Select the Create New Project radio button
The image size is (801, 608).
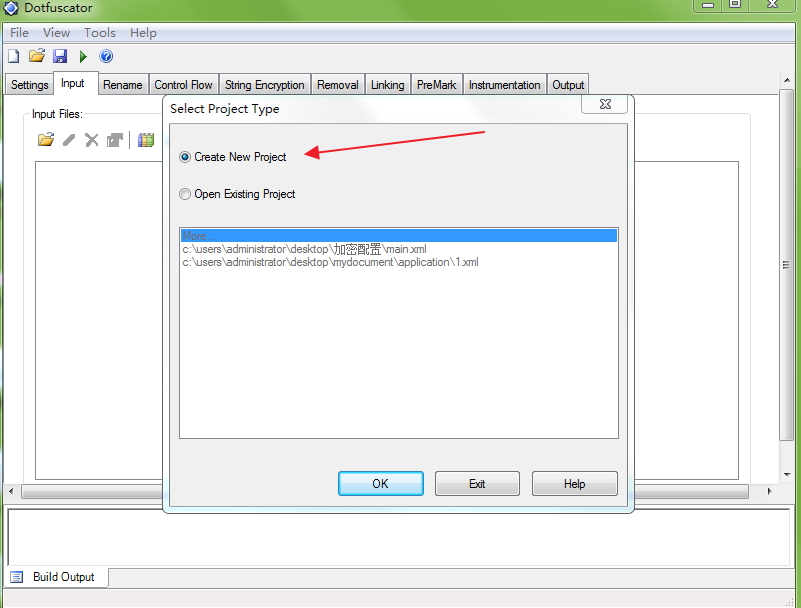185,157
